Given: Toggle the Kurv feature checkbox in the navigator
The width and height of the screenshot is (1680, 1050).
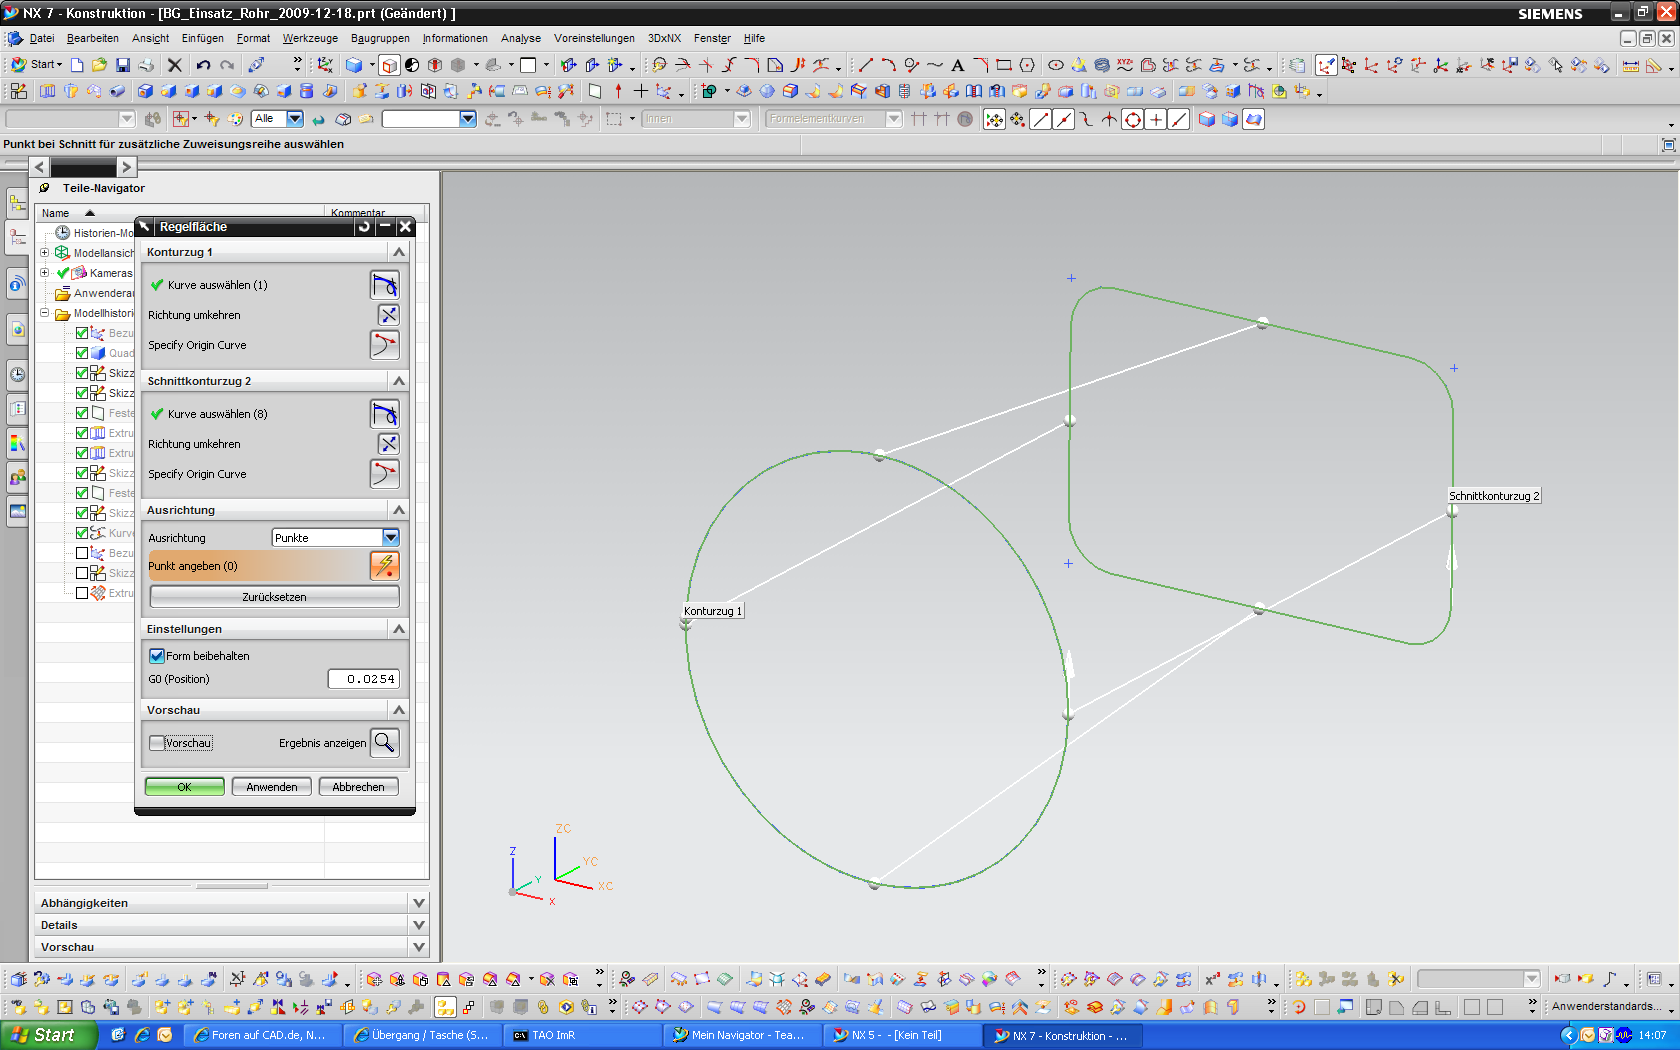Looking at the screenshot, I should point(82,533).
